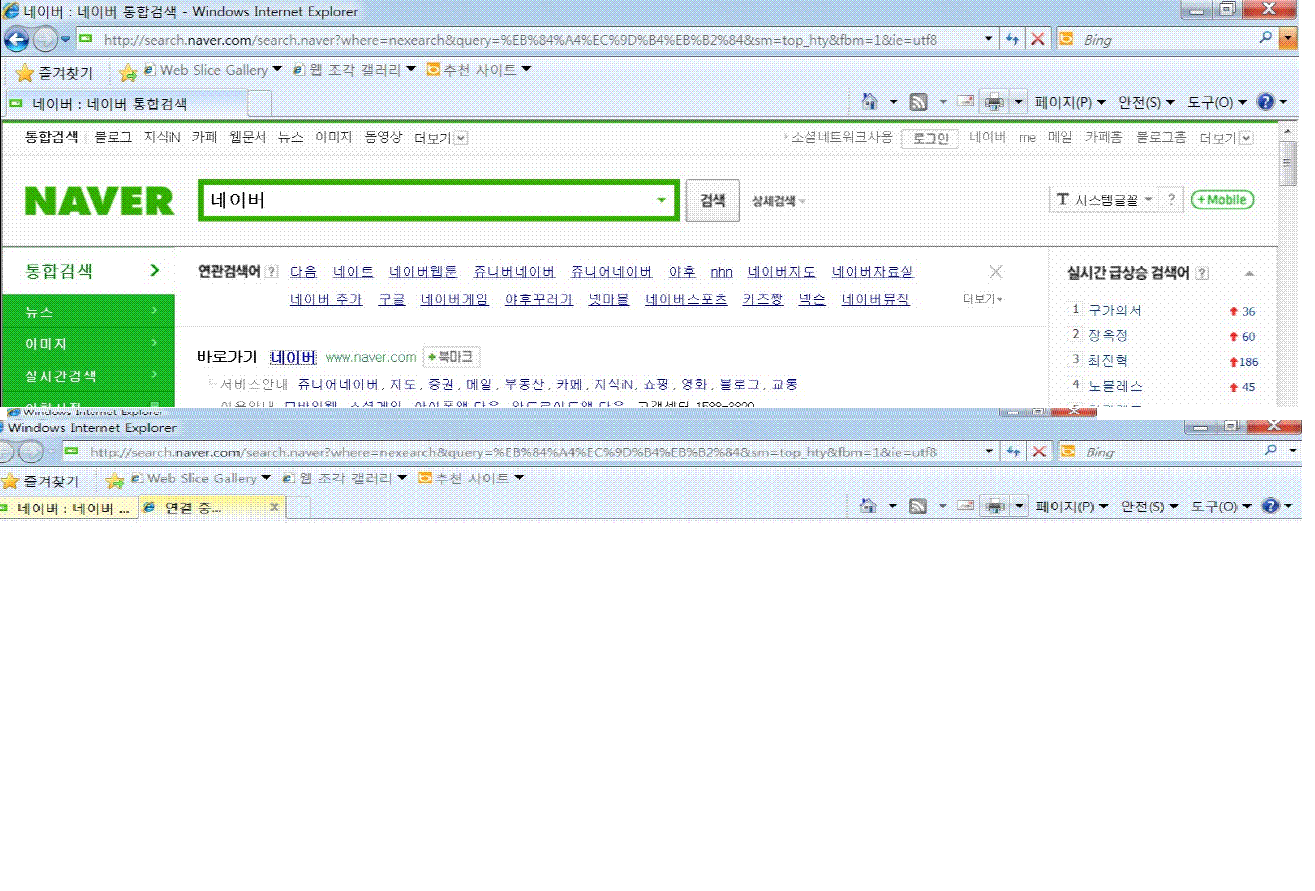Click RSS feeds icon in lower IE window
Screen dimensions: 1315x891
click(x=917, y=507)
